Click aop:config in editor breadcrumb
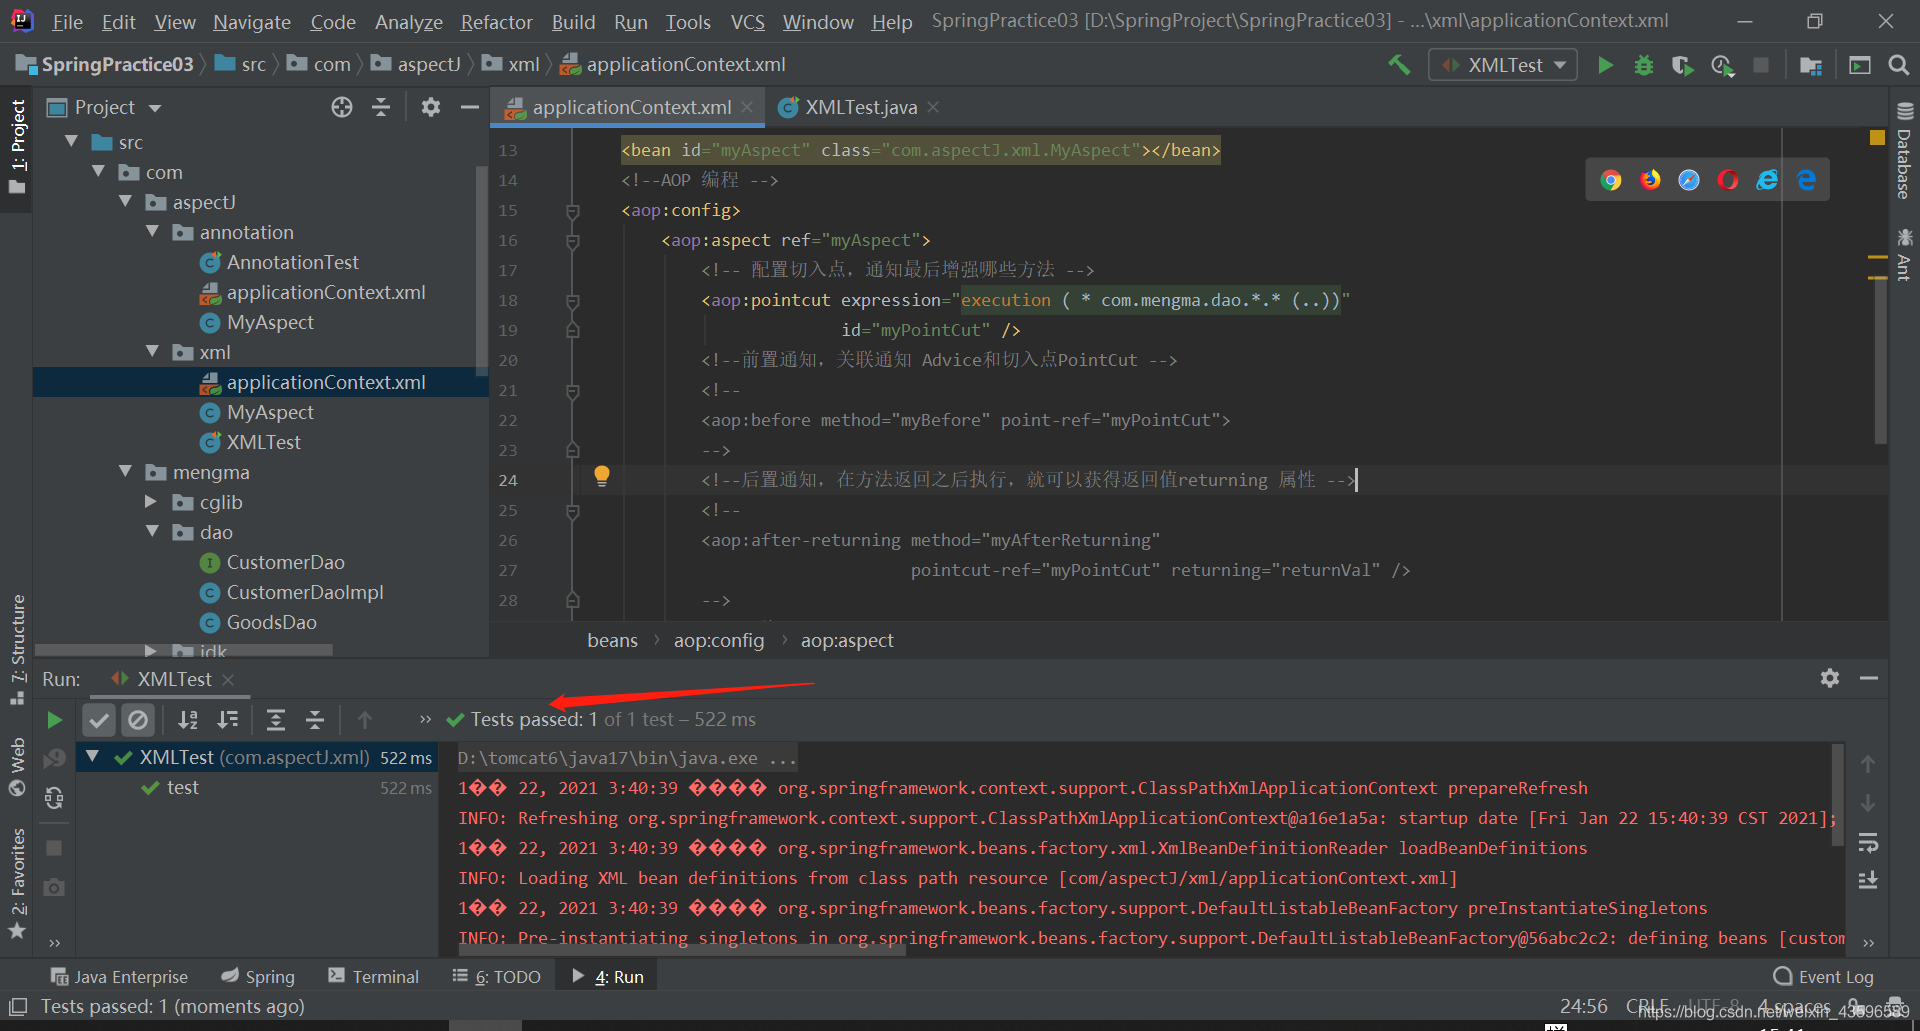Image resolution: width=1920 pixels, height=1031 pixels. (718, 641)
